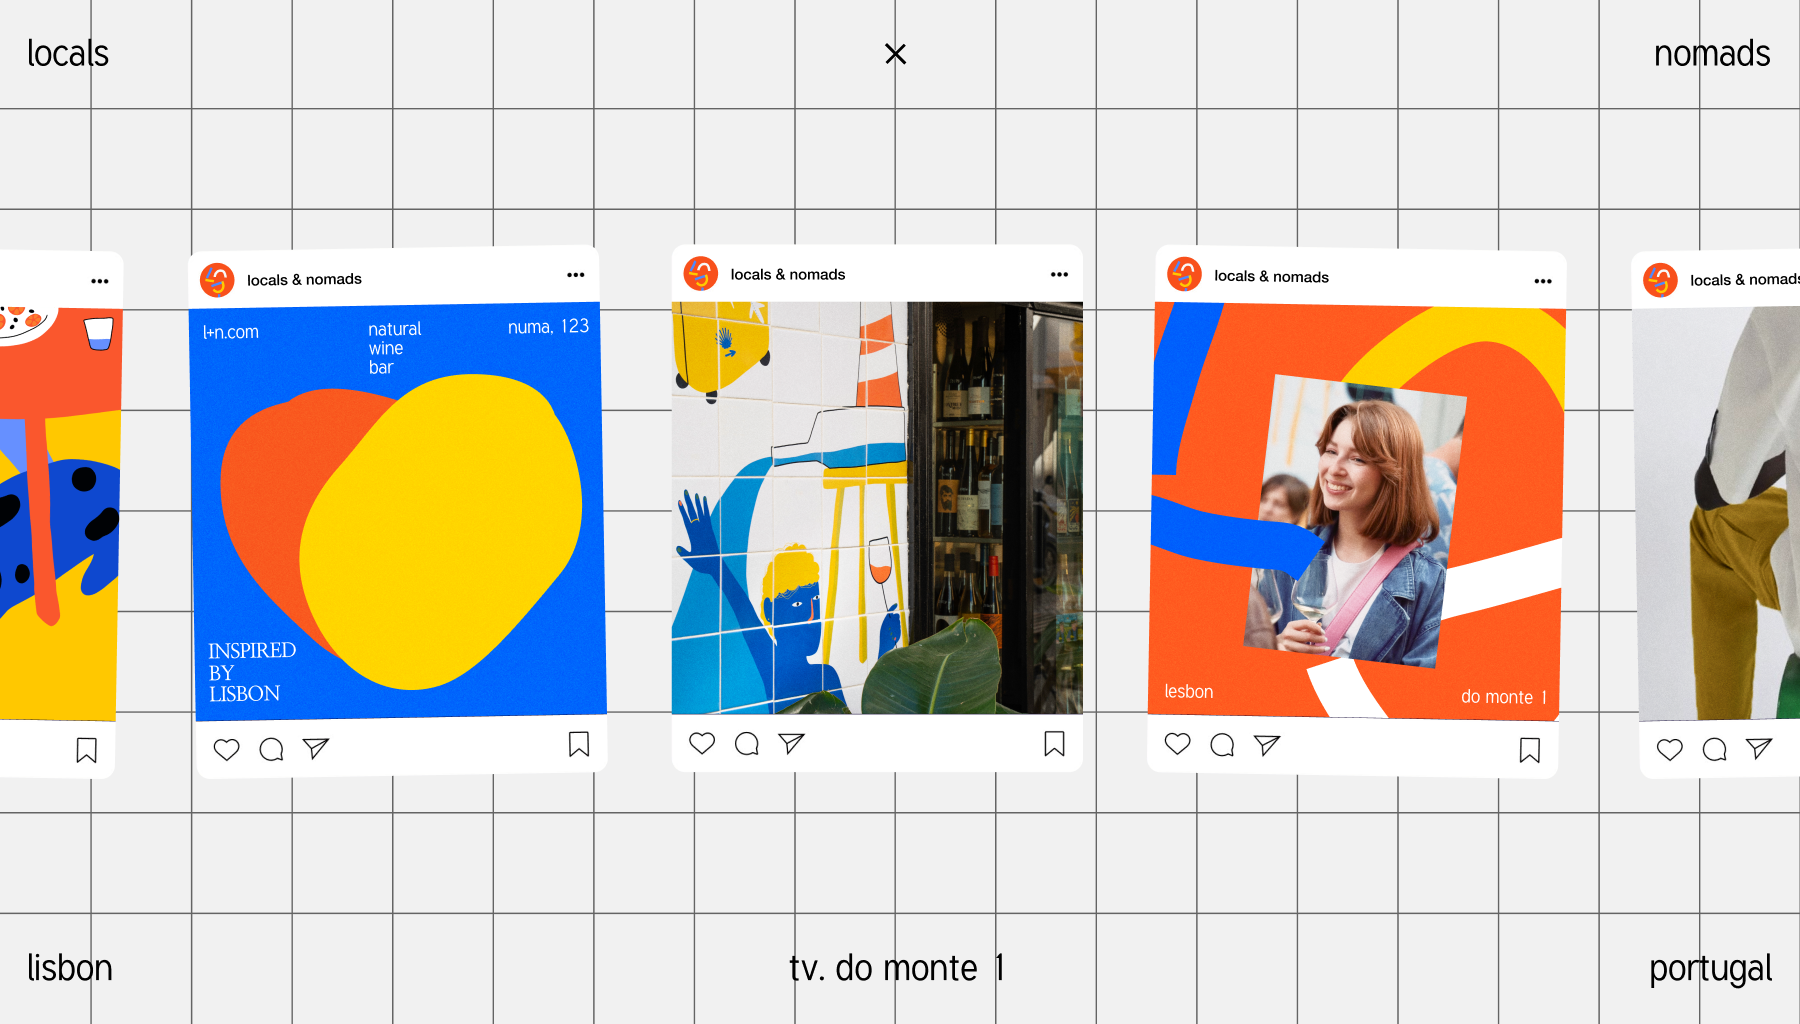The width and height of the screenshot is (1800, 1024).
Task: Click locals & nomads username on blue post
Action: click(304, 280)
